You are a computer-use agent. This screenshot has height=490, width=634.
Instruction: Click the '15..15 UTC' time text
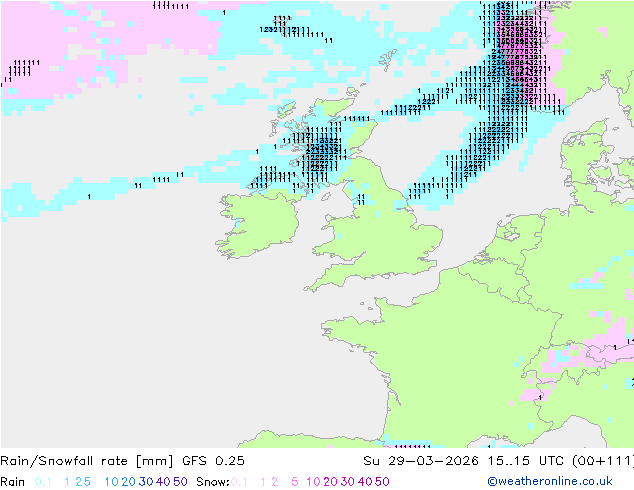coord(526,461)
